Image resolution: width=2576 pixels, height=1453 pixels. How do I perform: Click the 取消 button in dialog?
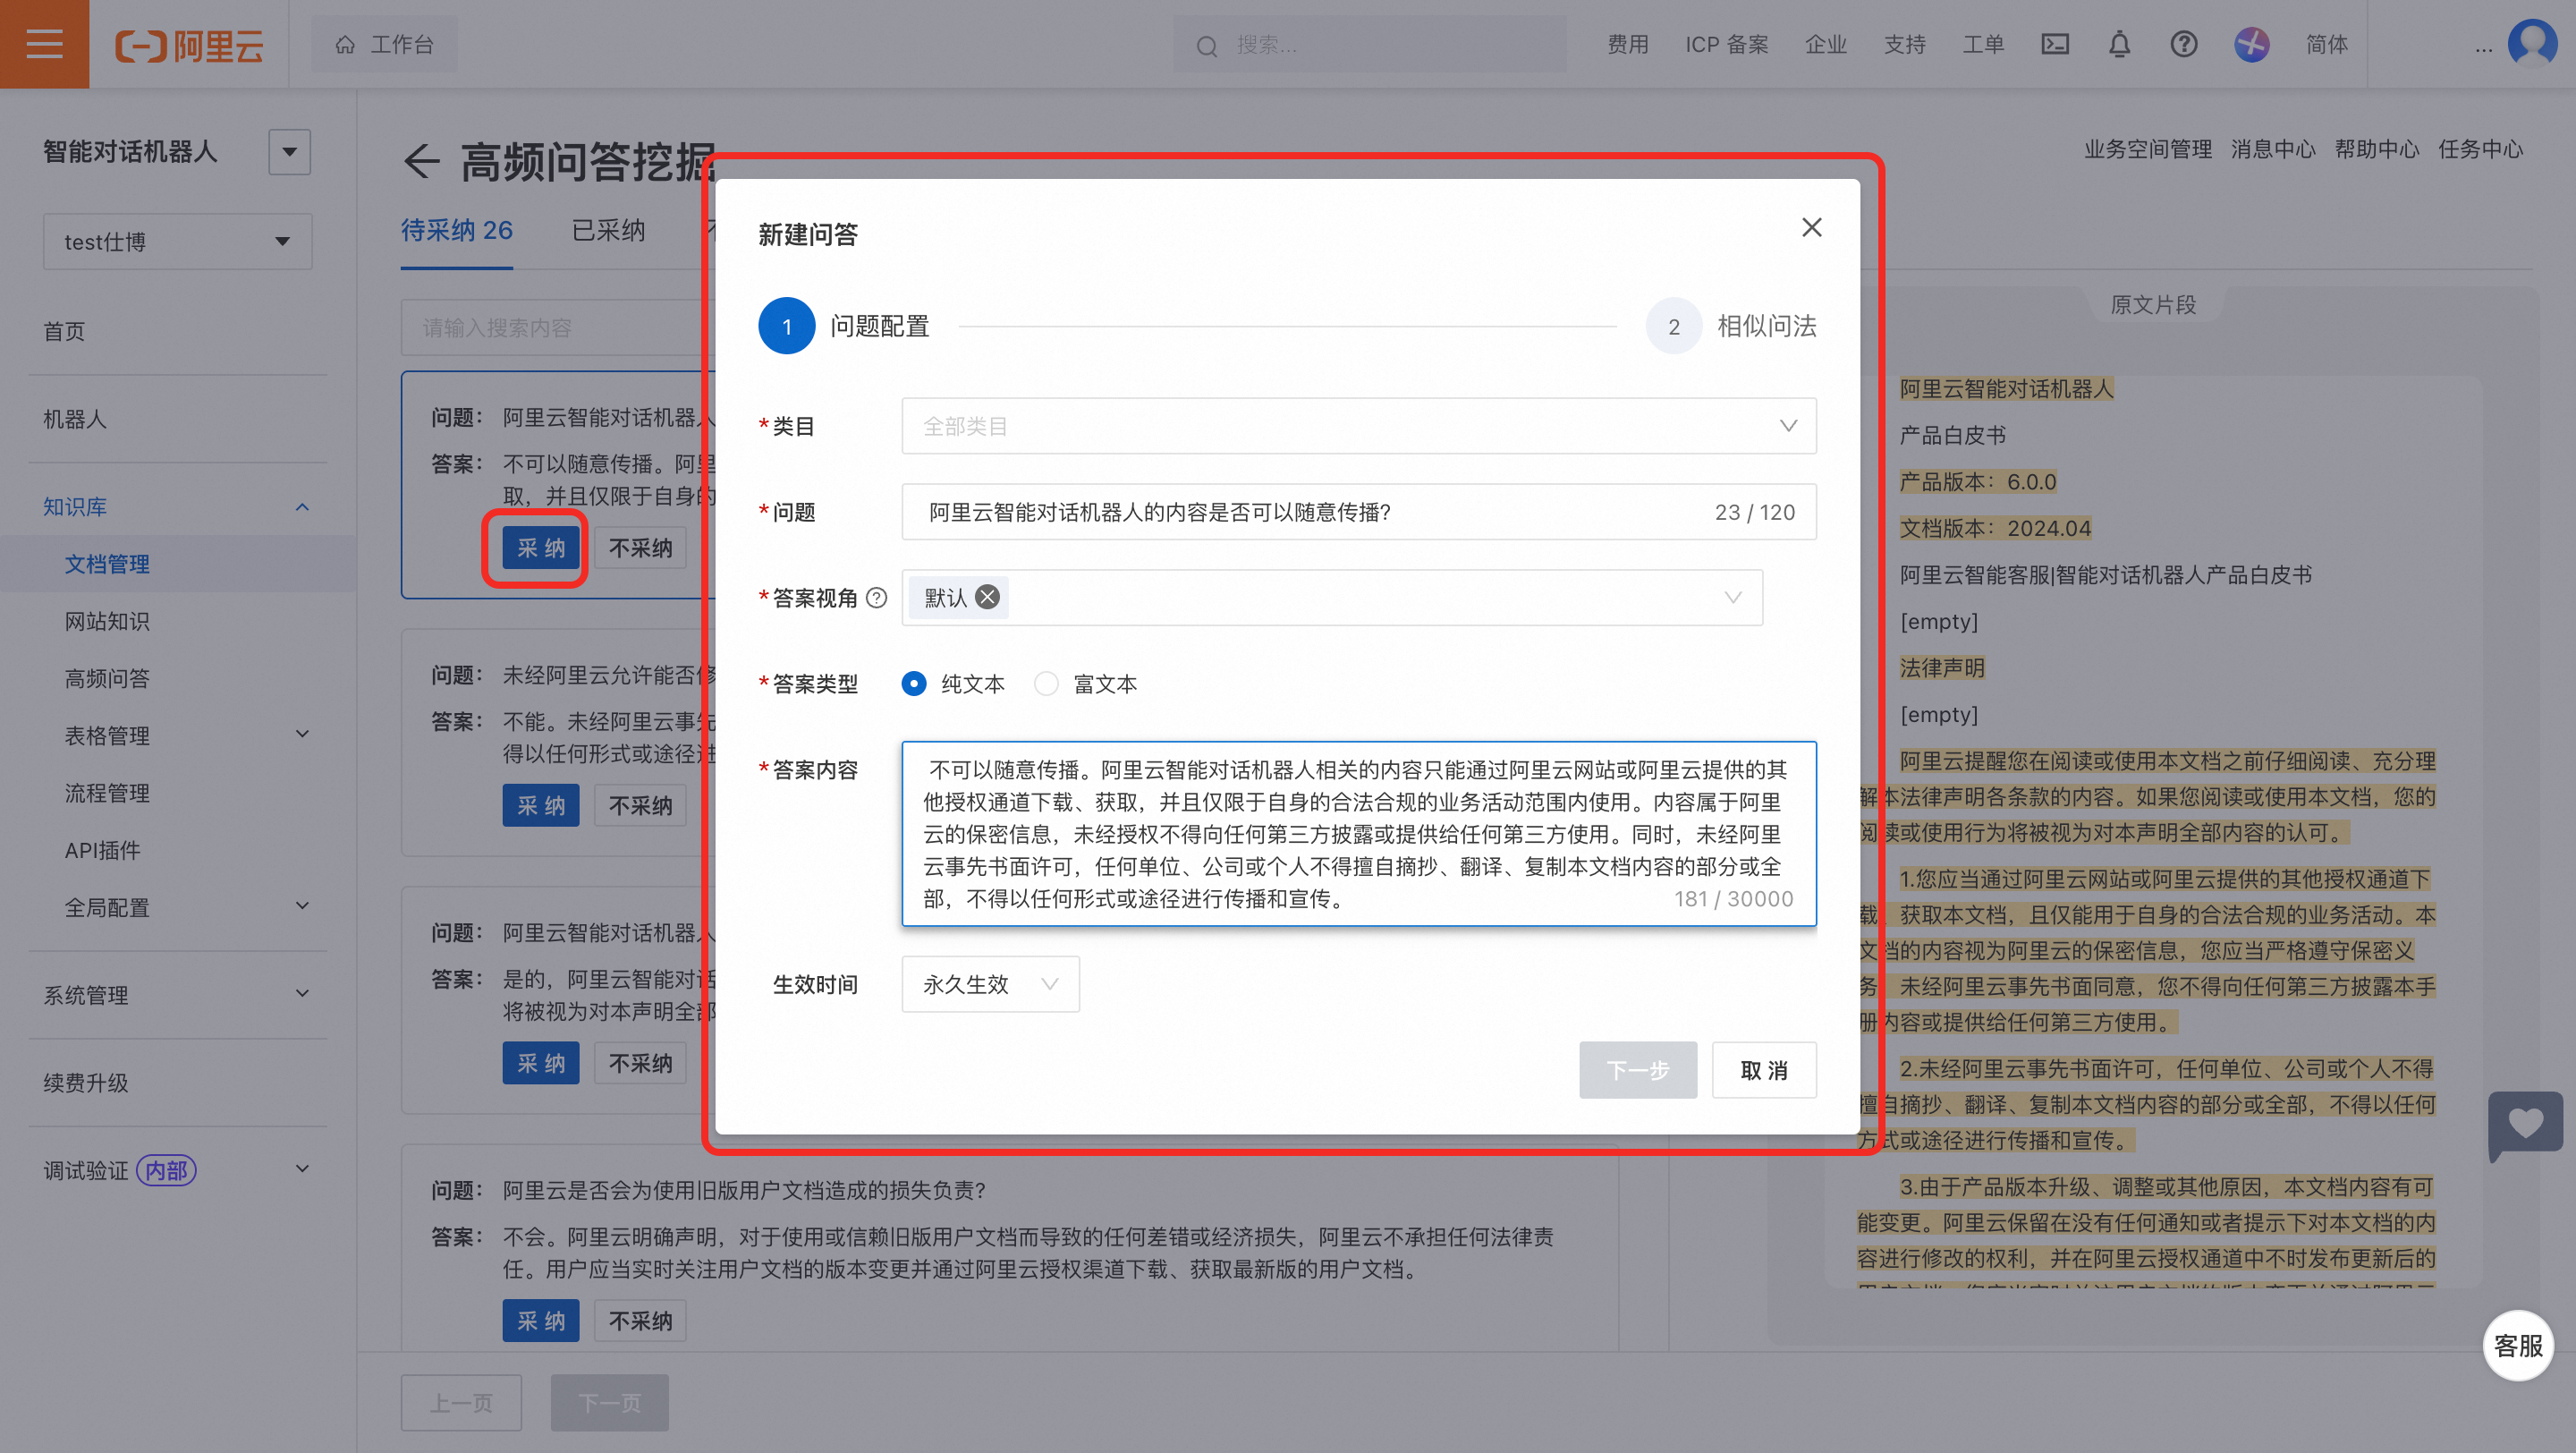click(x=1763, y=1070)
